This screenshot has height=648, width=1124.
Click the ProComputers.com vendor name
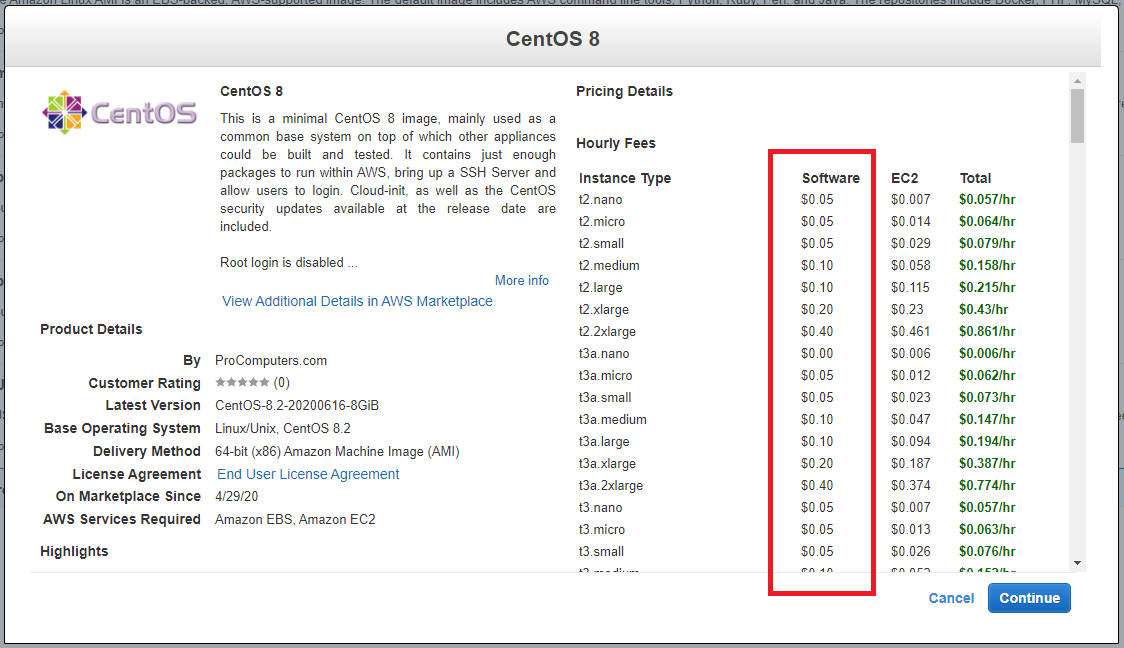271,361
